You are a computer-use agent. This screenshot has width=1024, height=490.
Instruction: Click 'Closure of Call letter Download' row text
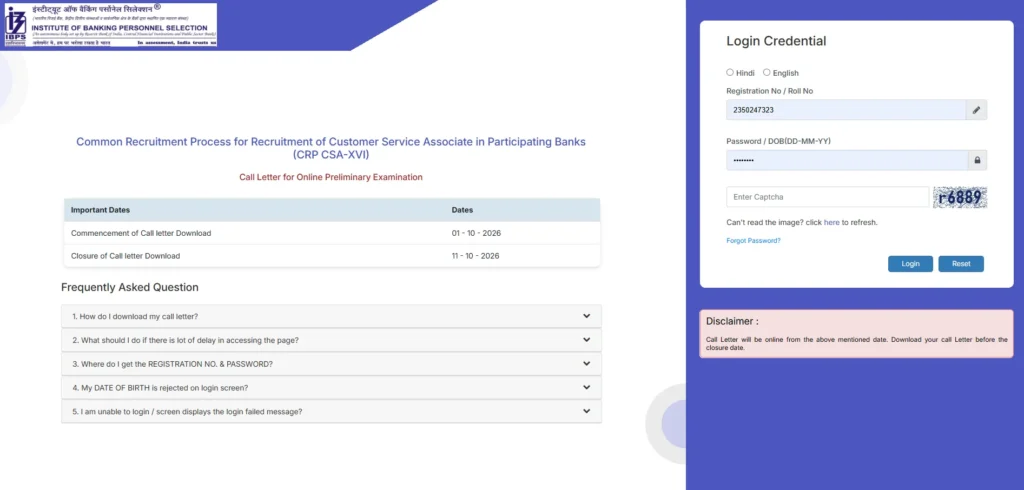[x=125, y=256]
